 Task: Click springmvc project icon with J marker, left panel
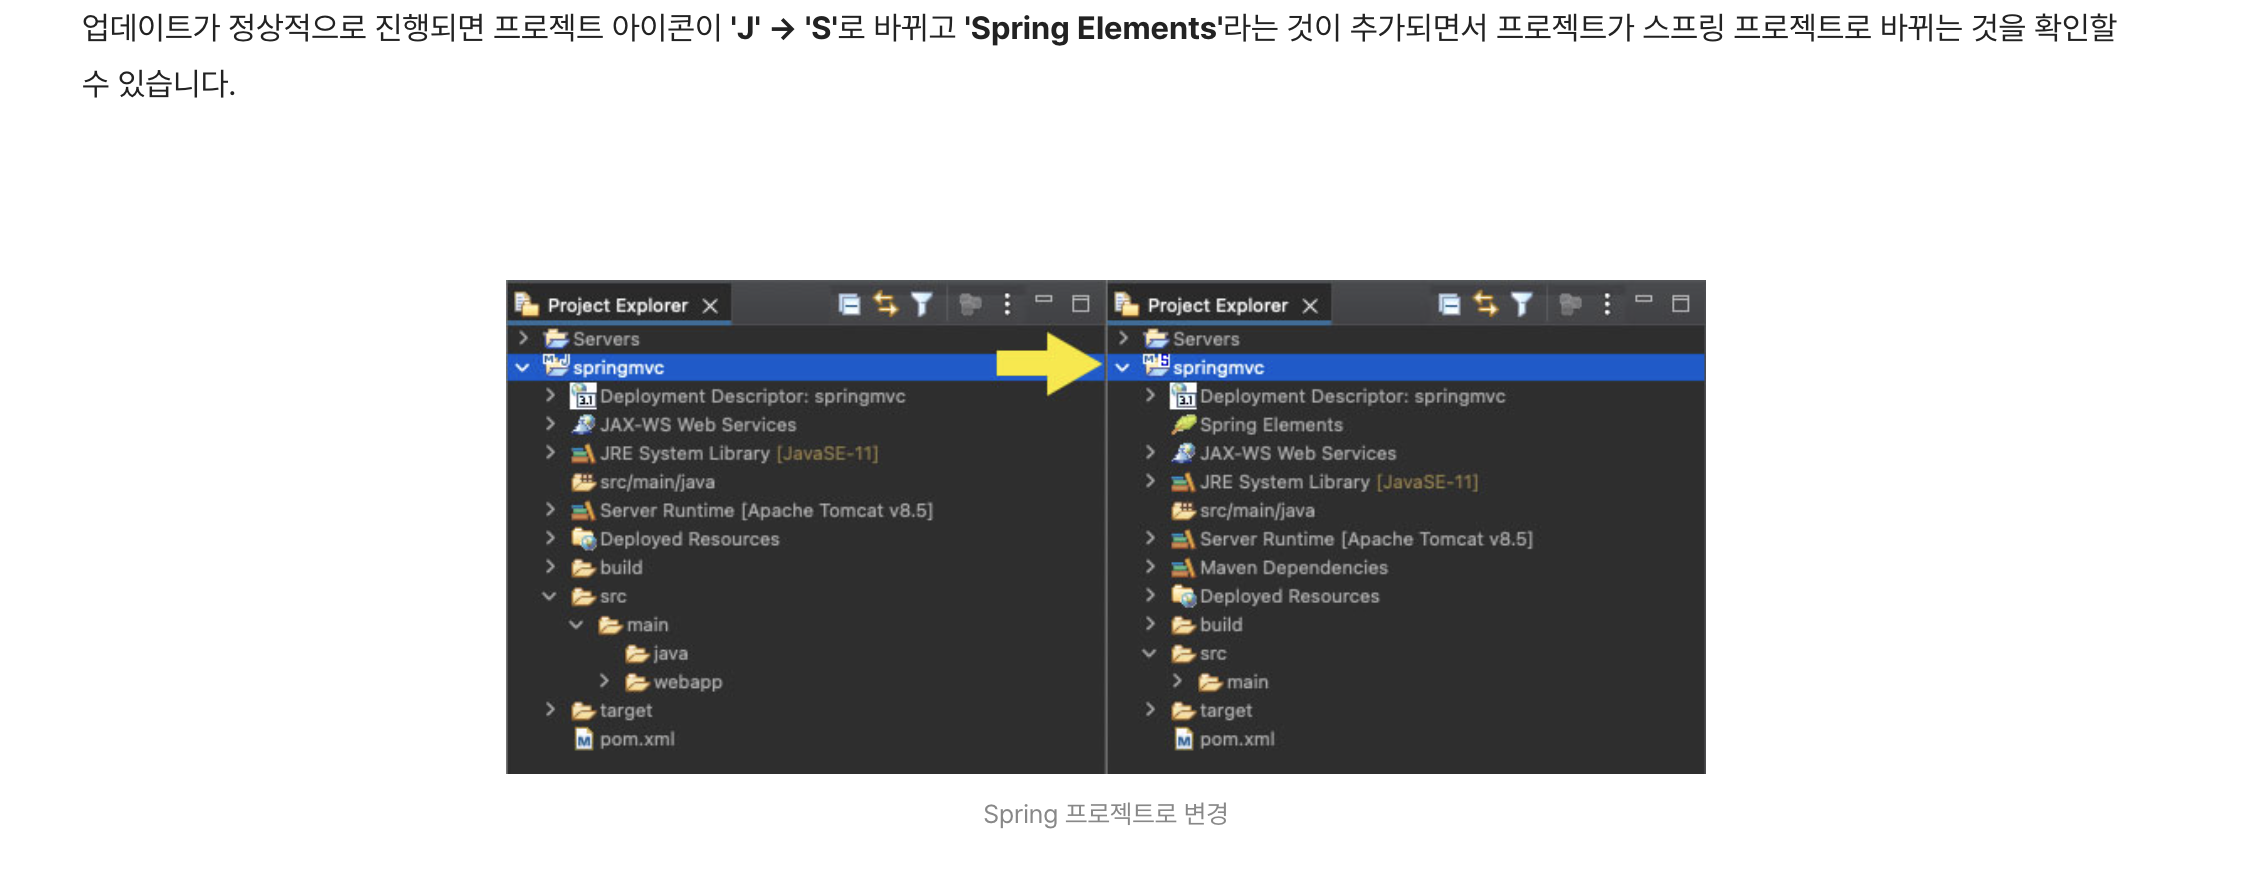coord(556,366)
